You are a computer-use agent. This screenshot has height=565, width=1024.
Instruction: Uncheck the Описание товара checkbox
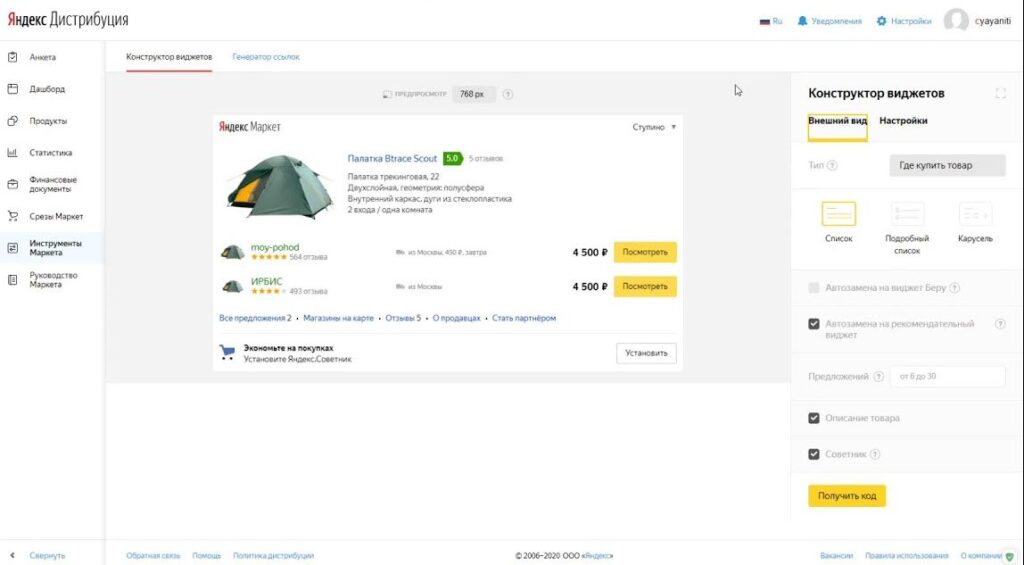click(814, 418)
